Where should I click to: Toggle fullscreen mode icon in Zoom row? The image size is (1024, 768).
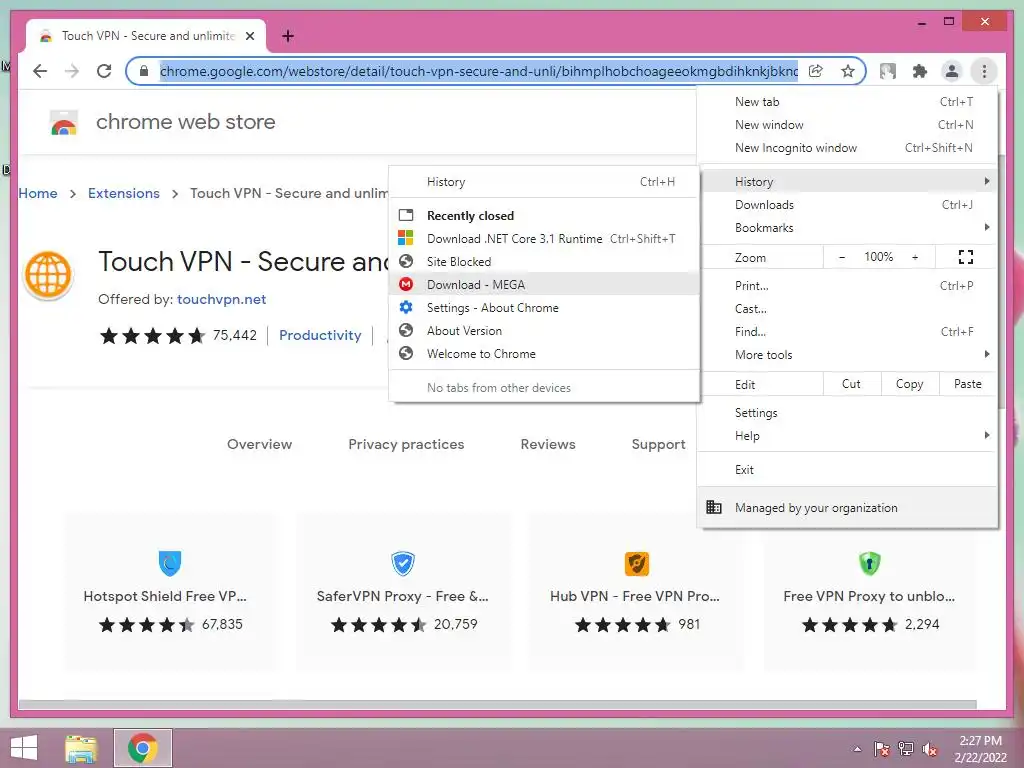pyautogui.click(x=966, y=257)
